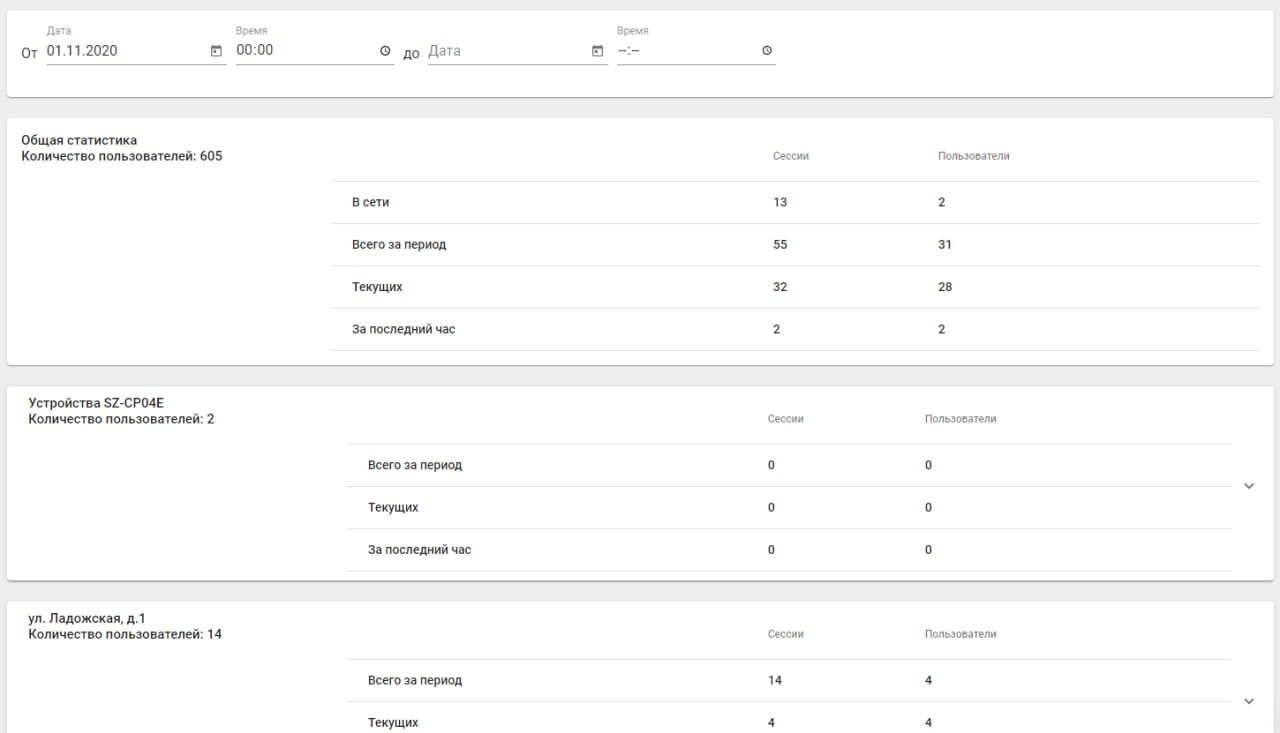The width and height of the screenshot is (1280, 733).
Task: Click the Сессии column header in Общая статистика
Action: [790, 156]
